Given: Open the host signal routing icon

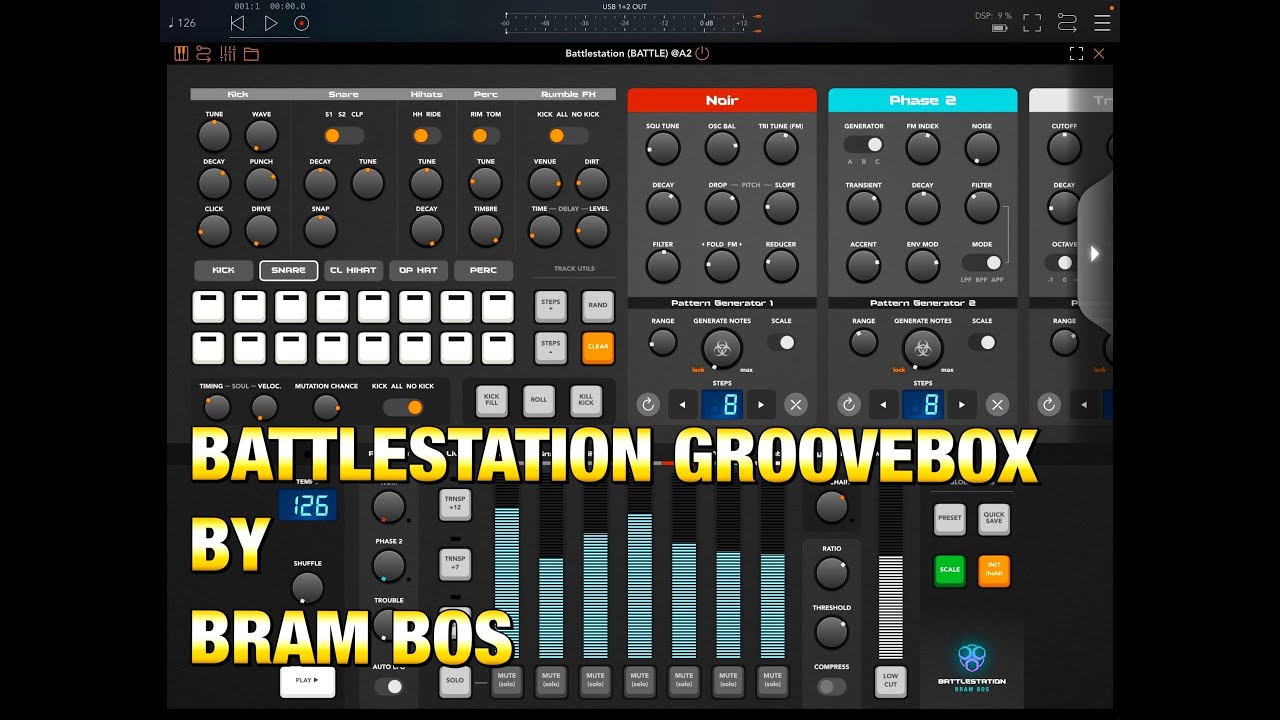Looking at the screenshot, I should [x=1067, y=22].
